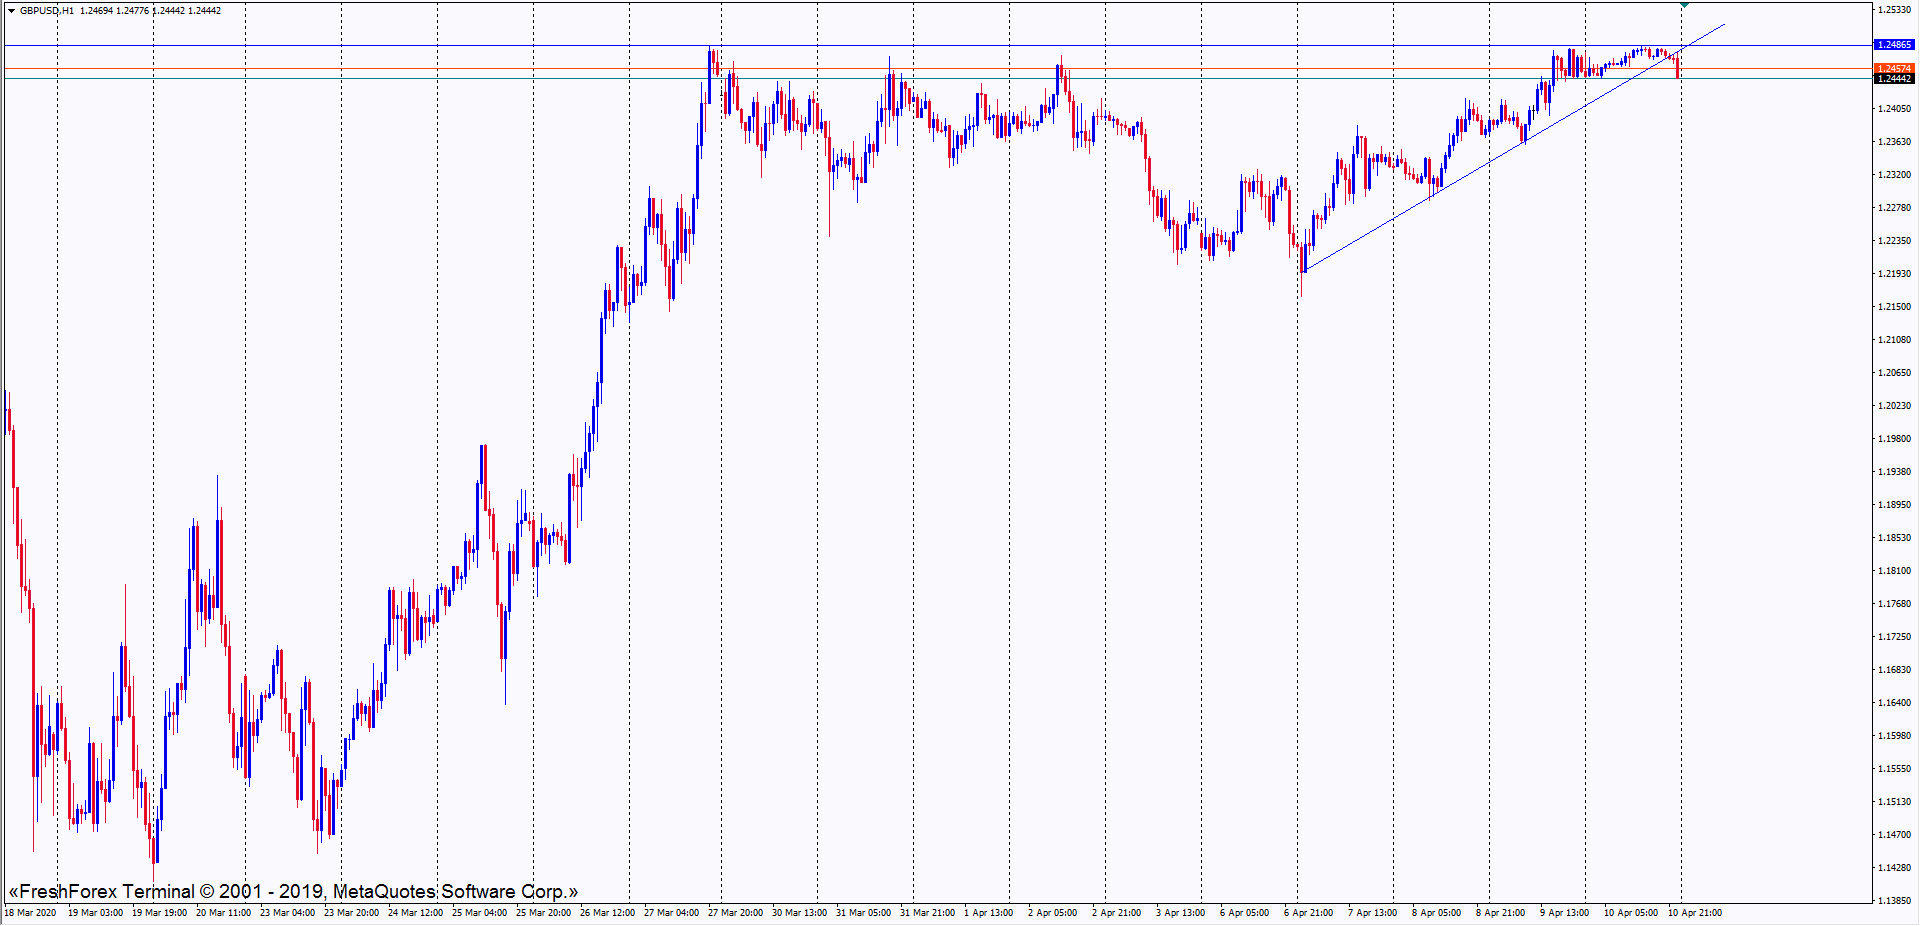Click the 27 Mar 20:00 time label

(x=735, y=913)
